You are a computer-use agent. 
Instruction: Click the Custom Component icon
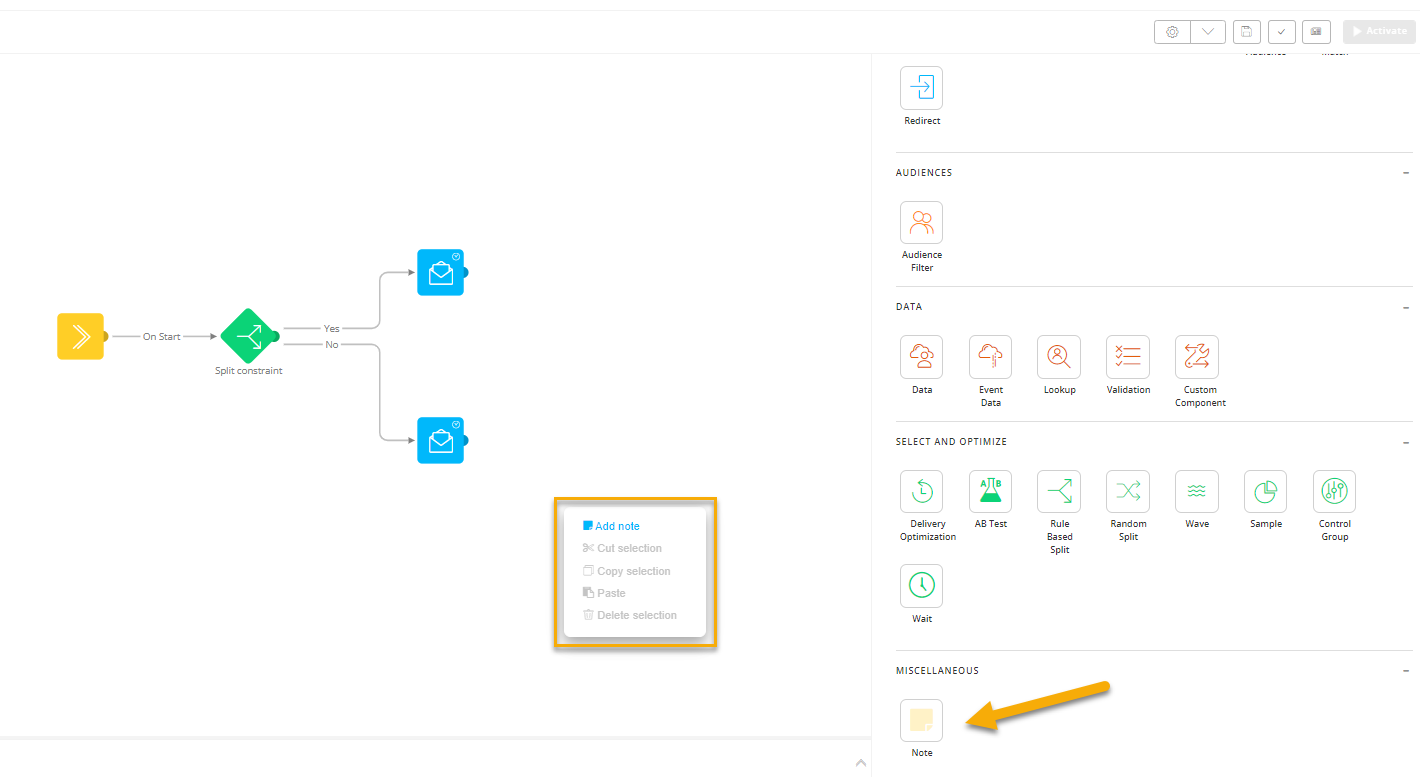pos(1197,357)
